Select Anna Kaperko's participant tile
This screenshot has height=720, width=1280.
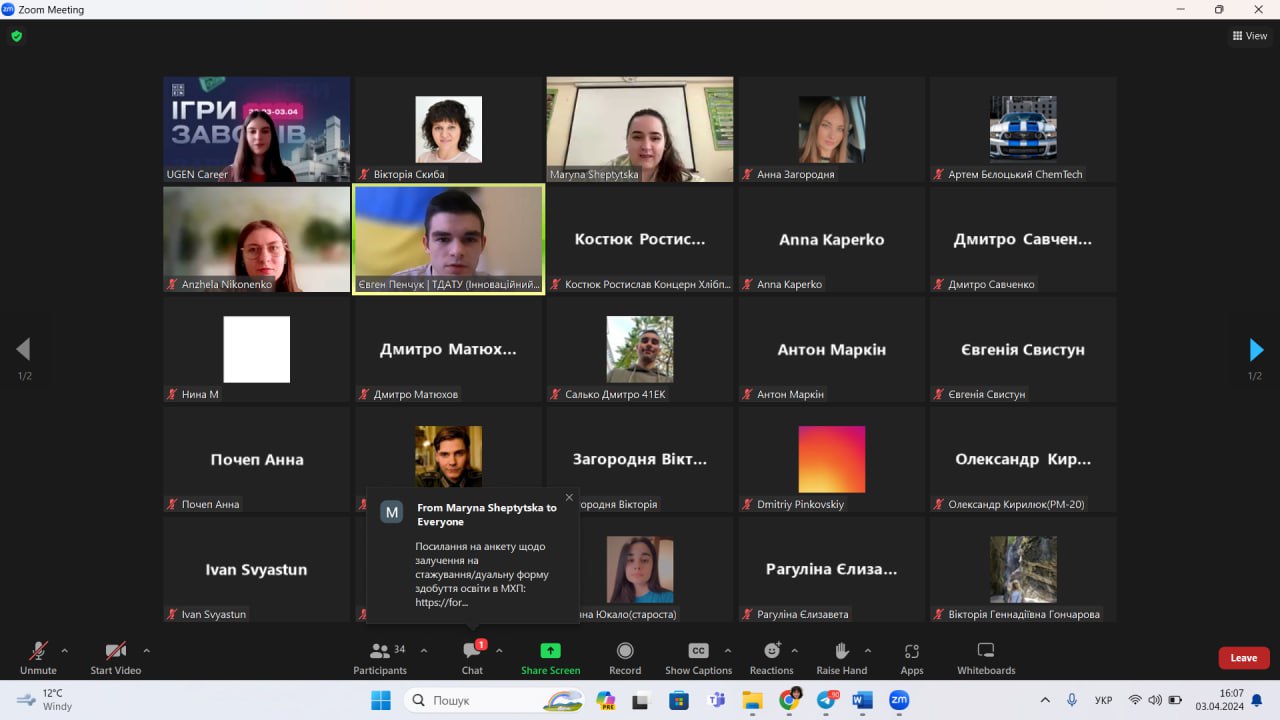(x=831, y=239)
